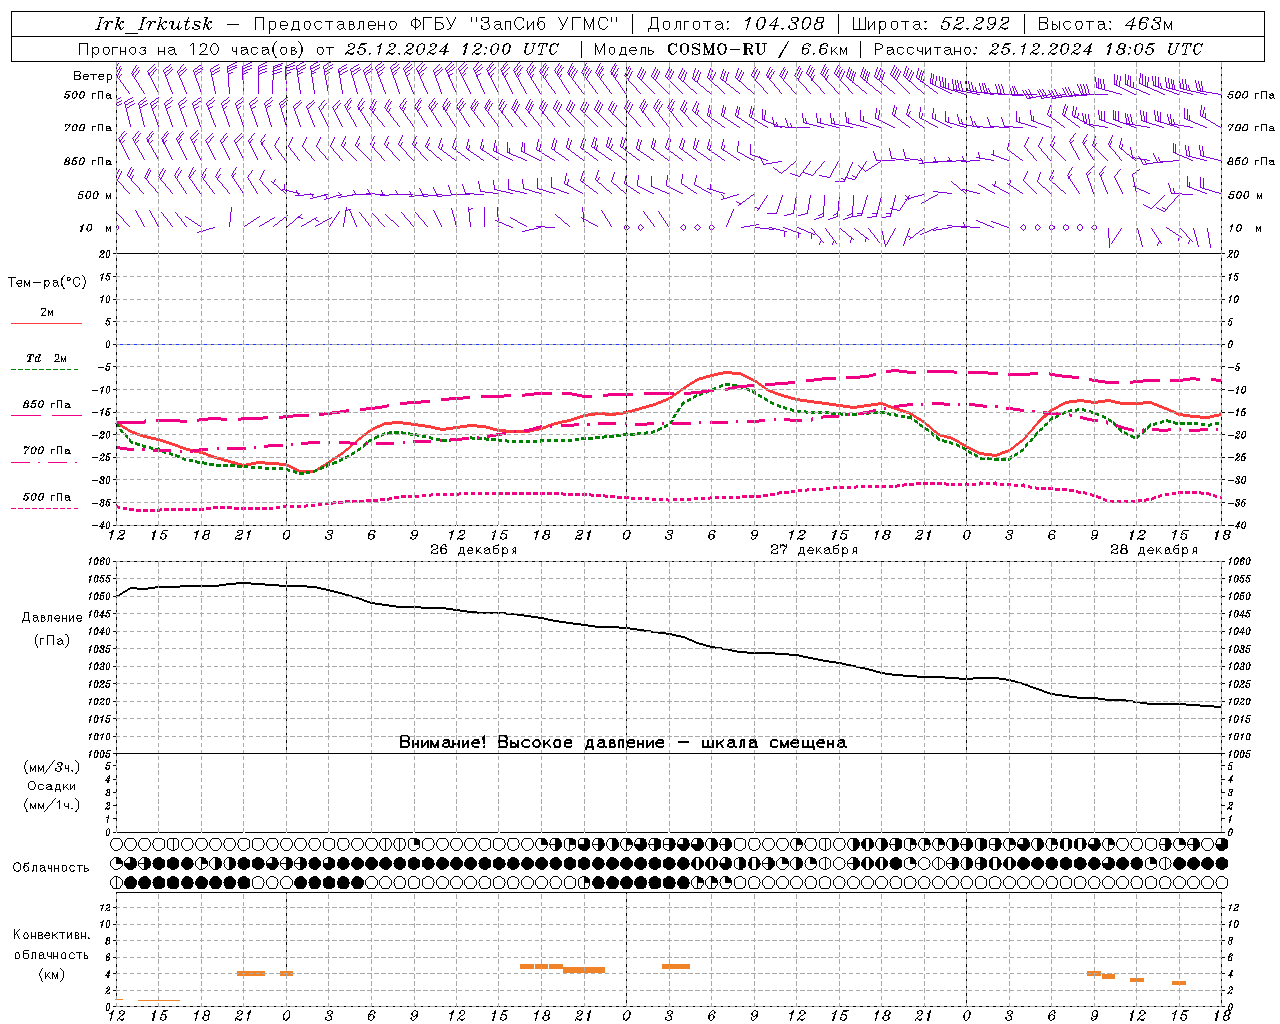Click the pink dashed sample under 500 гПа legend
Screen dimensions: 1280x1024
(46, 508)
